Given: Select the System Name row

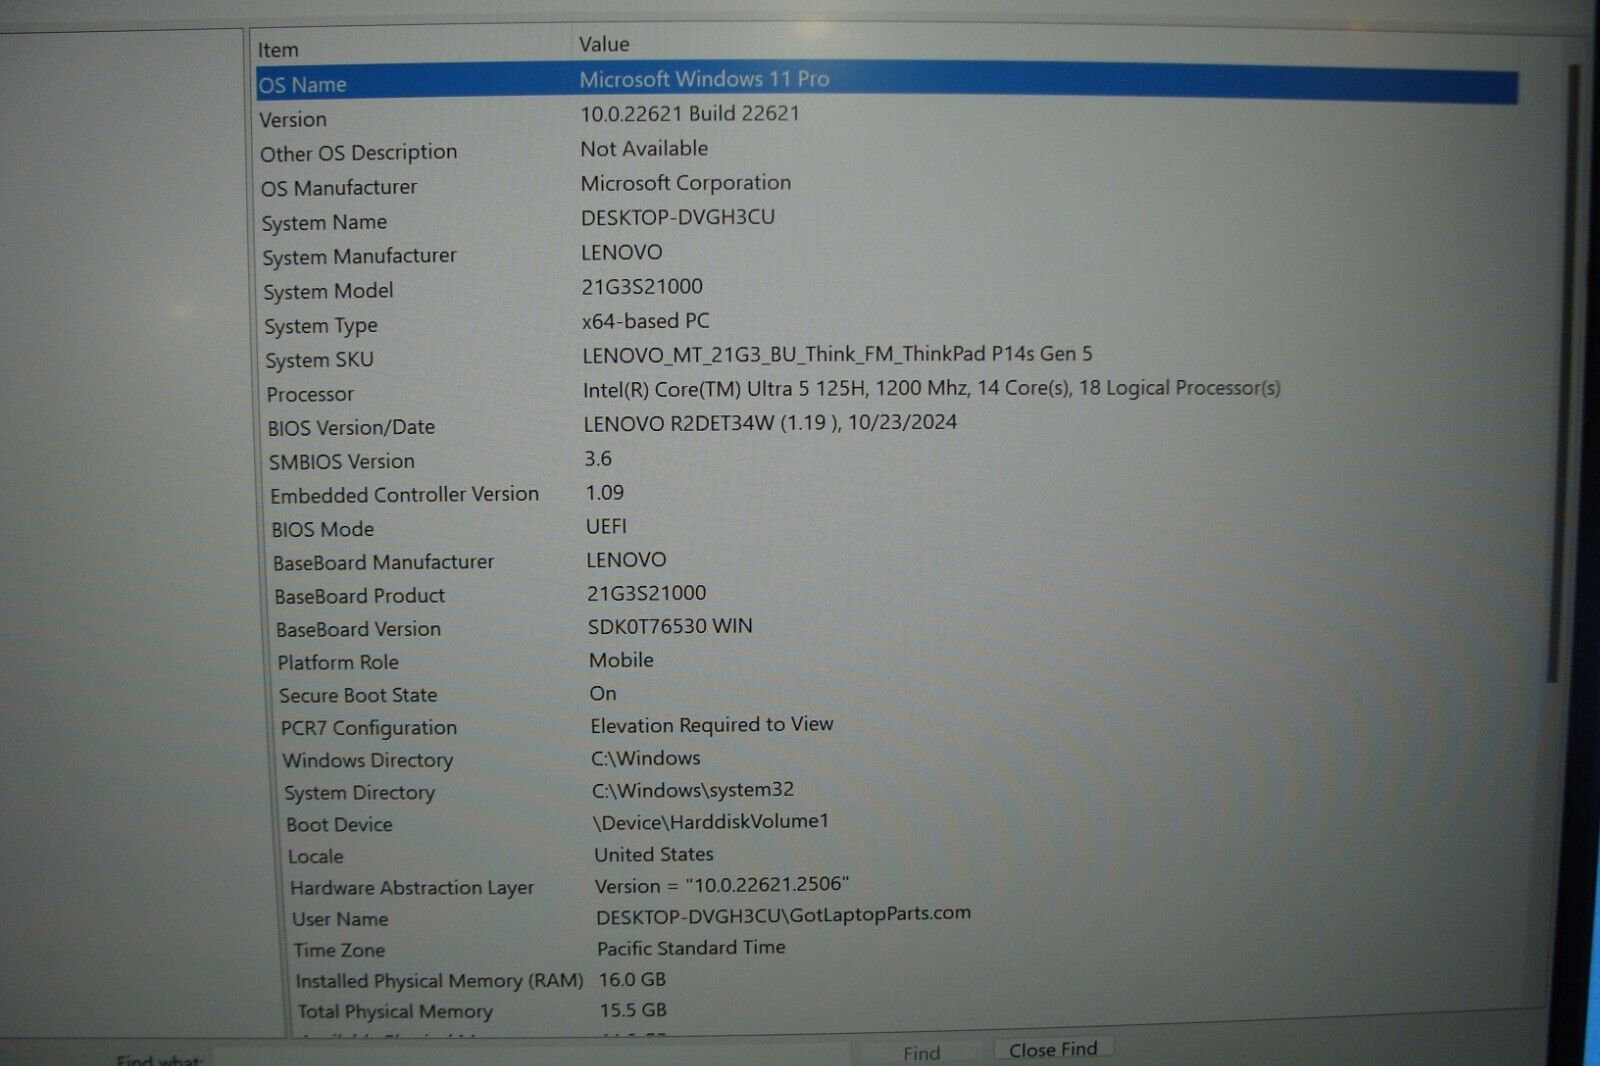Looking at the screenshot, I should 324,223.
